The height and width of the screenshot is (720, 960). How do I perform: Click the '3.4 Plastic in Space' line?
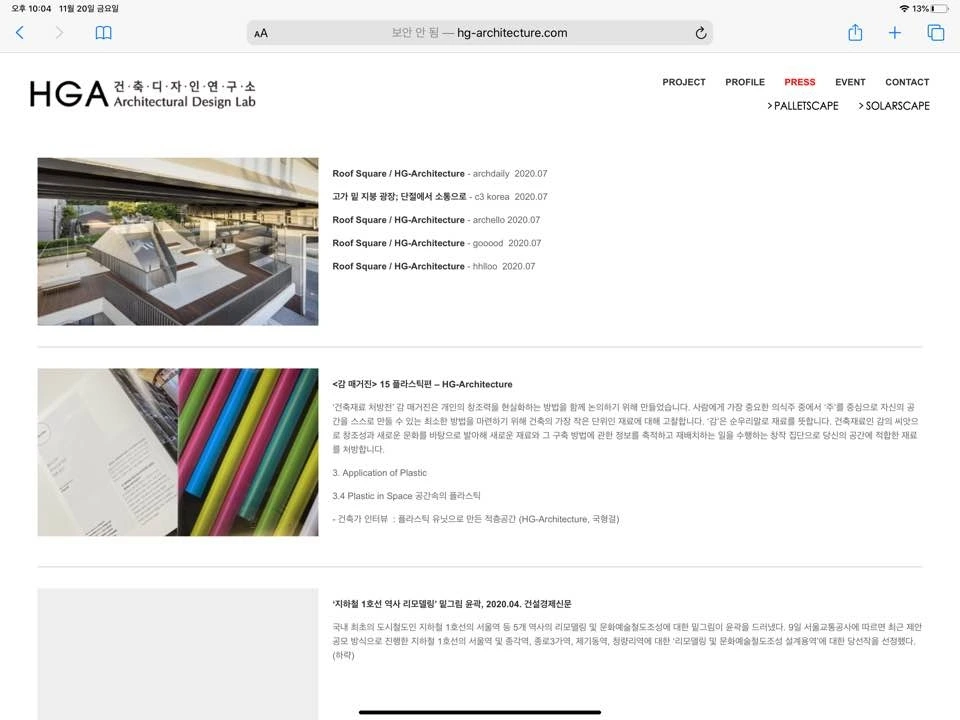[407, 496]
